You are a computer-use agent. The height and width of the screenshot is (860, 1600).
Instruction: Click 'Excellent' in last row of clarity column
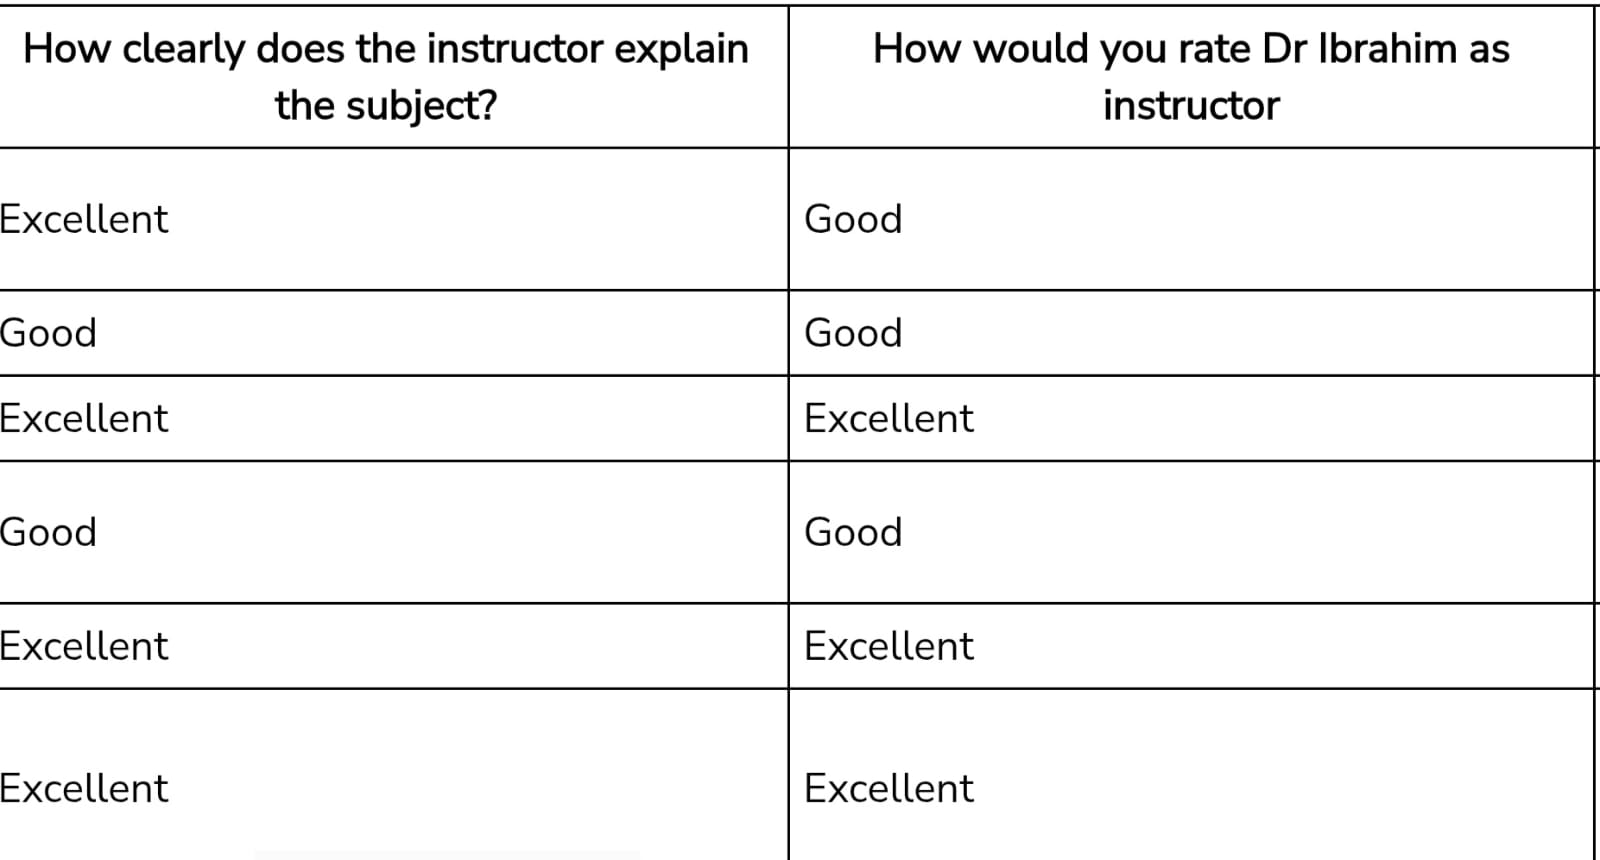pos(84,788)
